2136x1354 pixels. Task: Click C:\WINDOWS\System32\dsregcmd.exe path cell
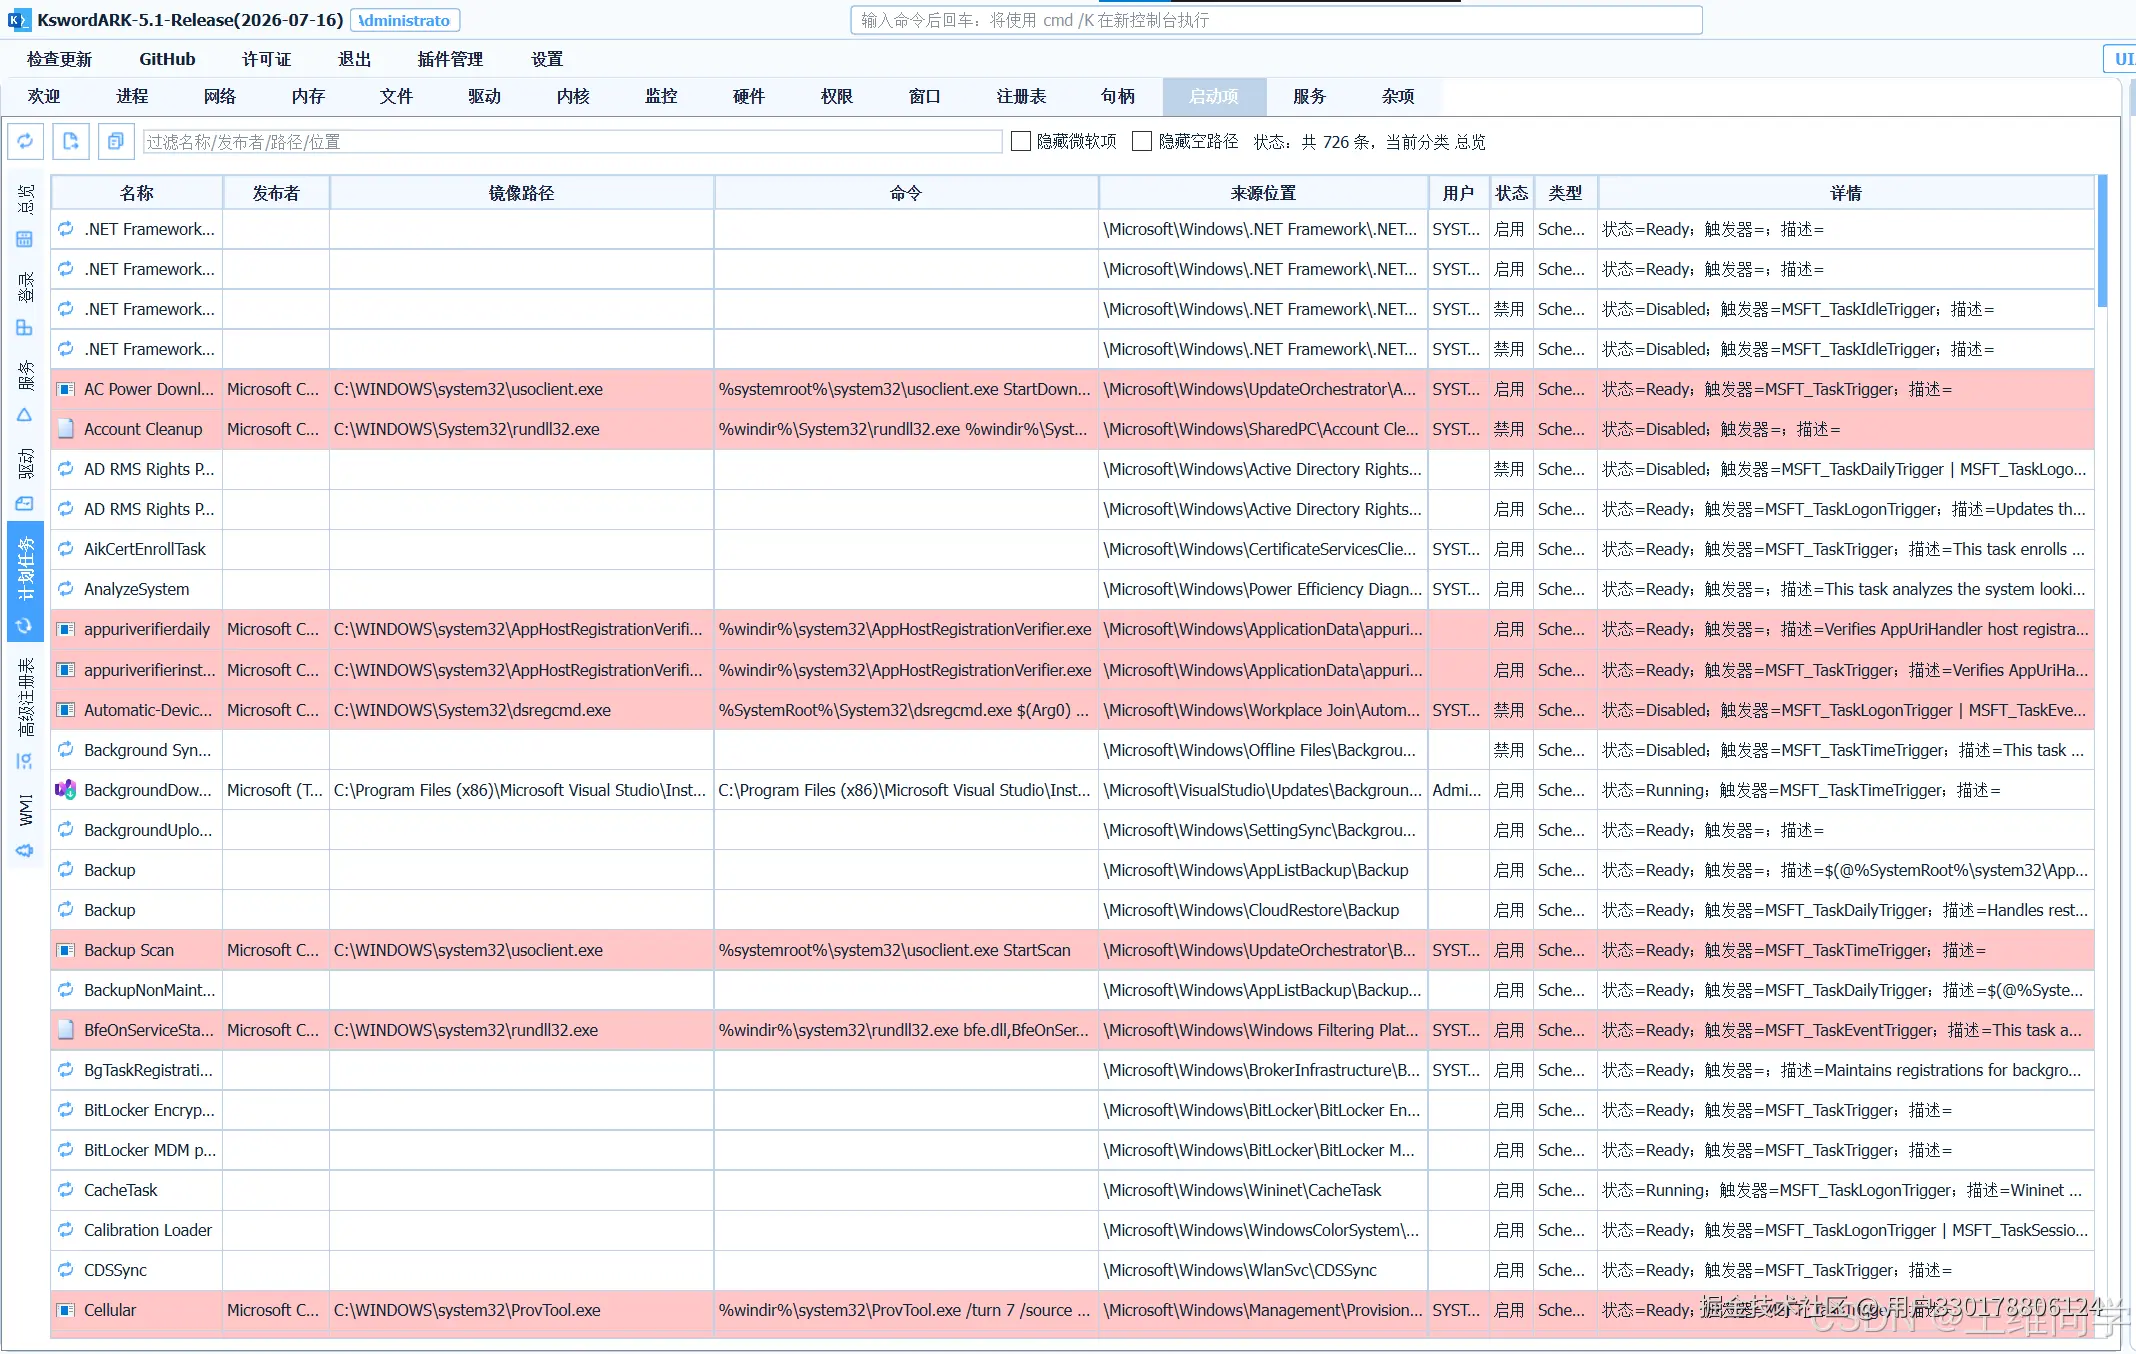tap(521, 710)
